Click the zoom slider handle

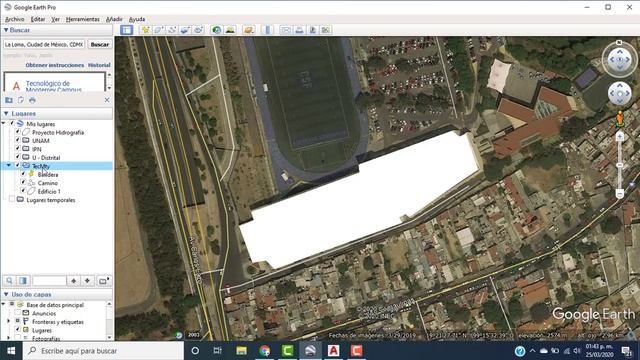[x=620, y=165]
